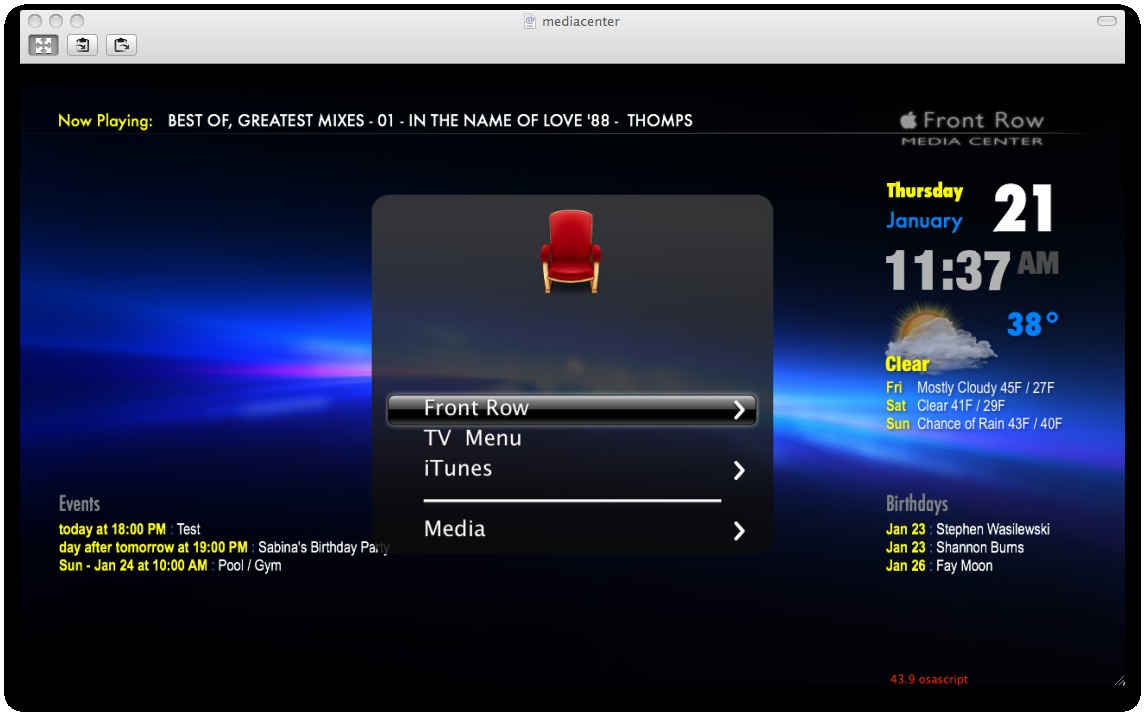Click the weather cloud and sun icon
1145x716 pixels.
[941, 336]
